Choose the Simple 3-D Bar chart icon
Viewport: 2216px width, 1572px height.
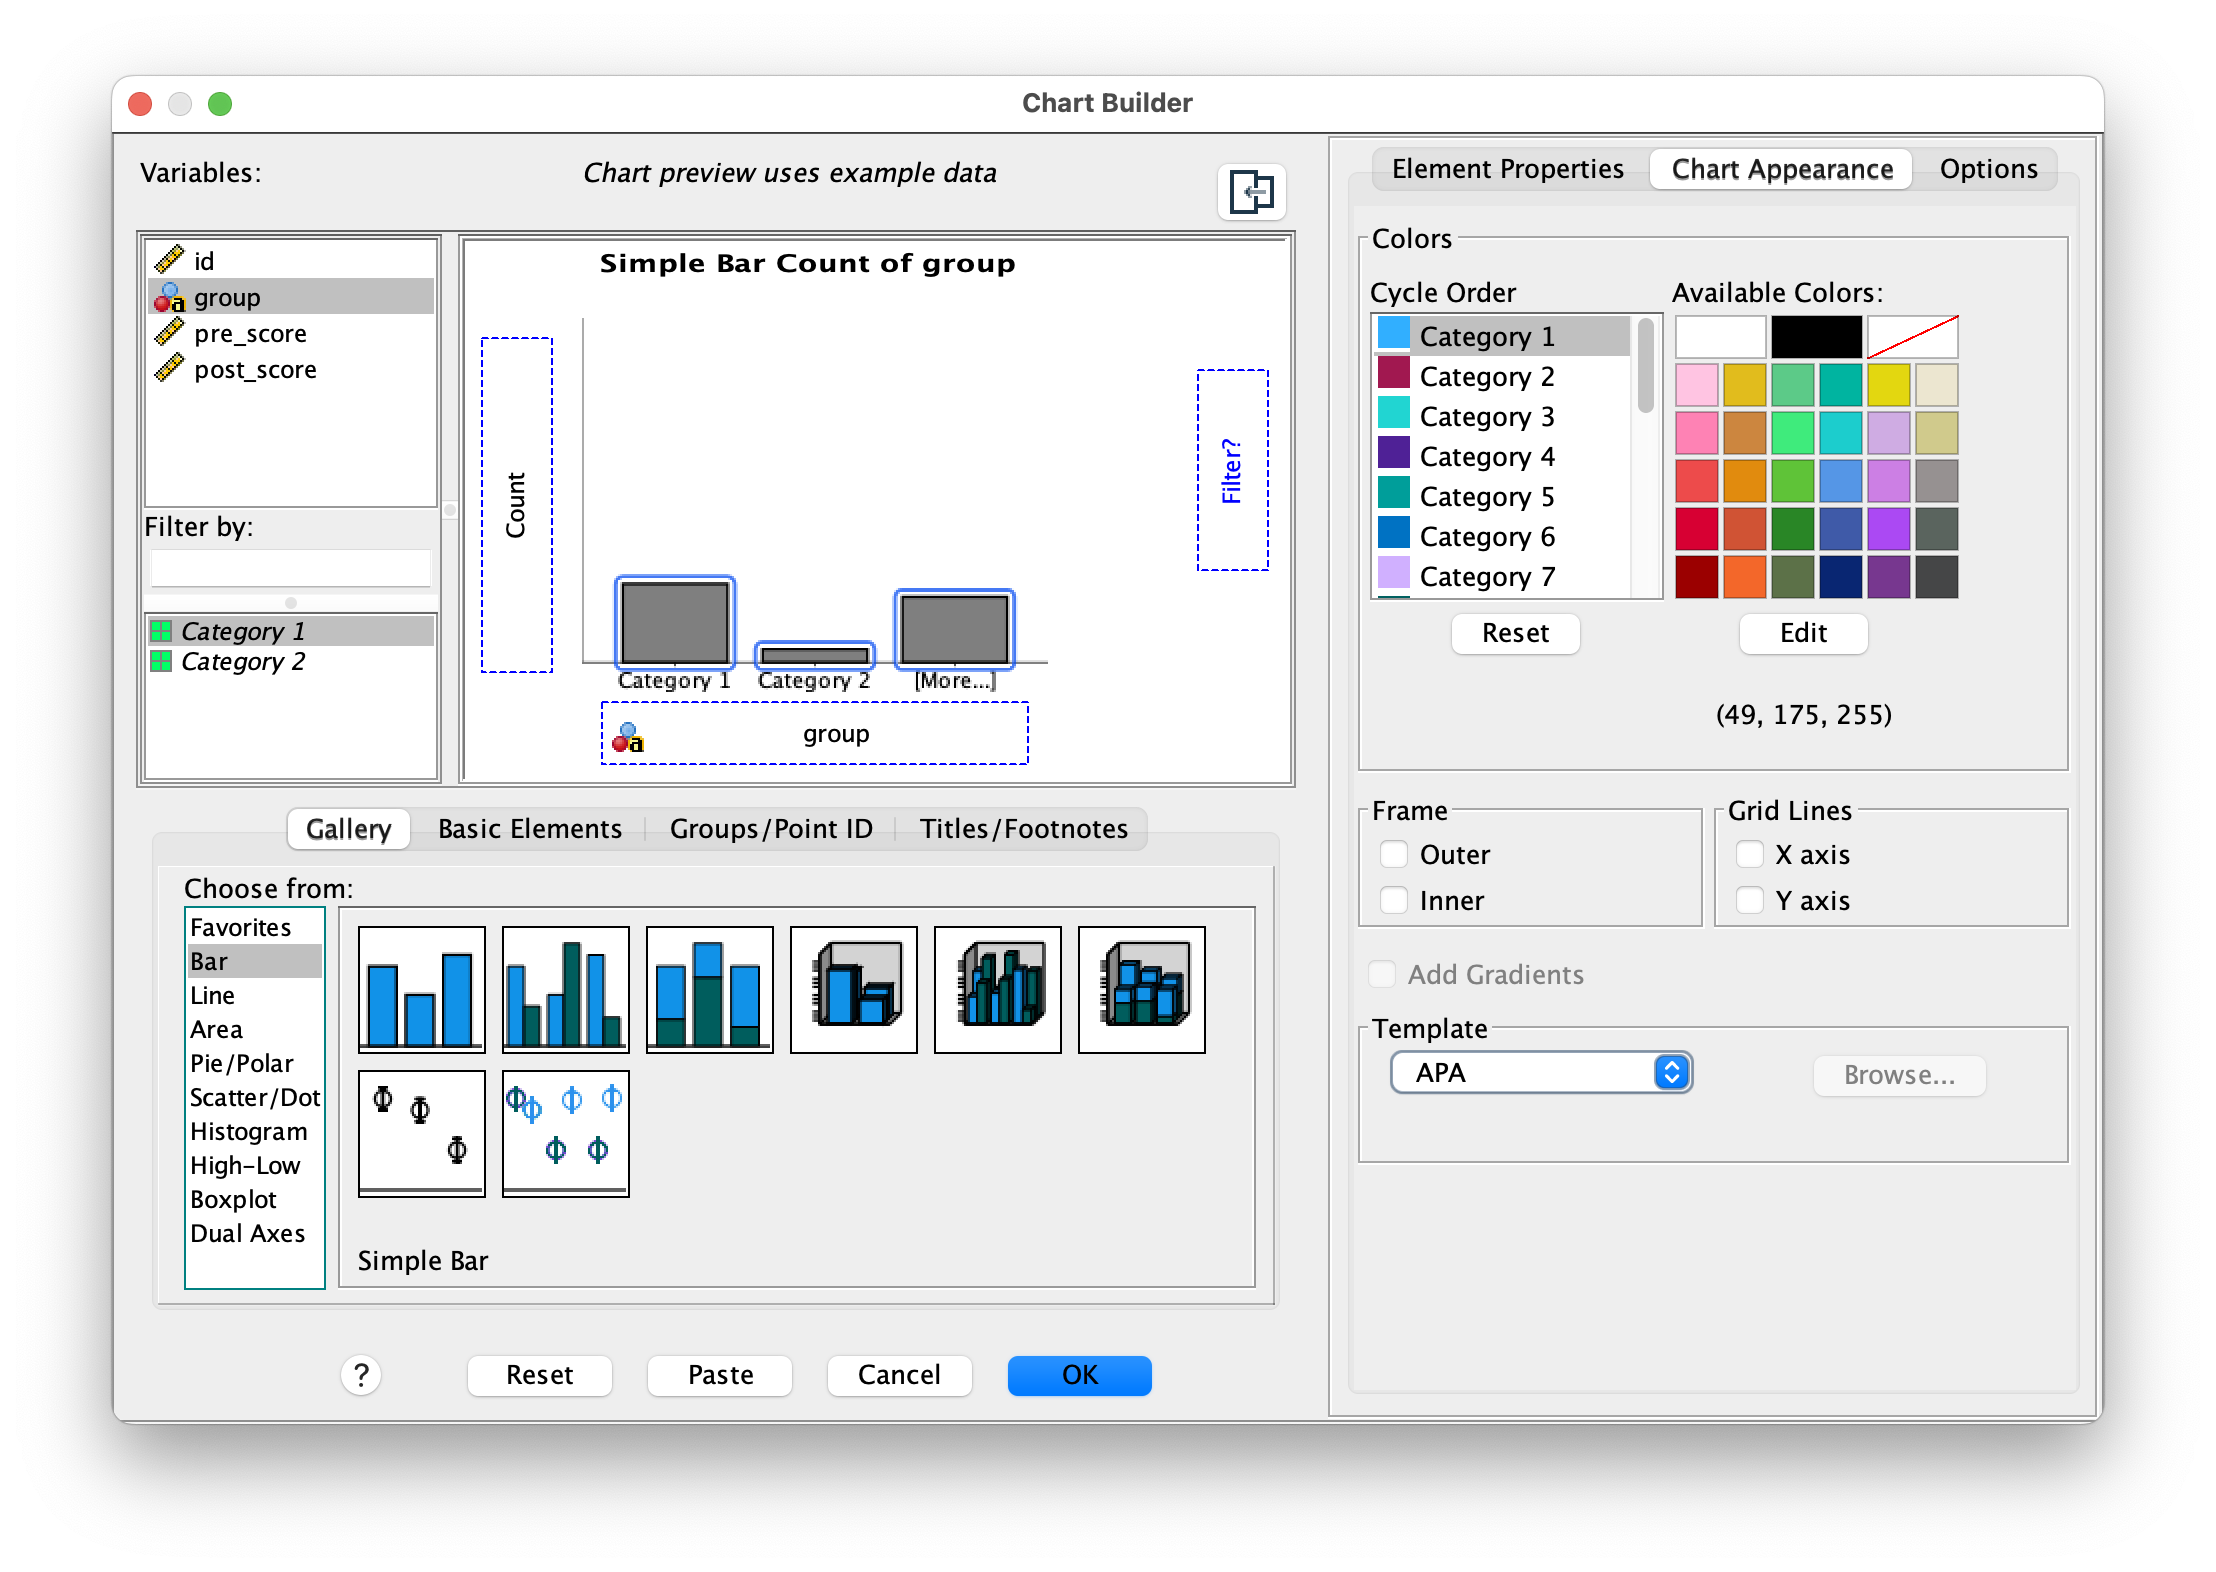(853, 989)
